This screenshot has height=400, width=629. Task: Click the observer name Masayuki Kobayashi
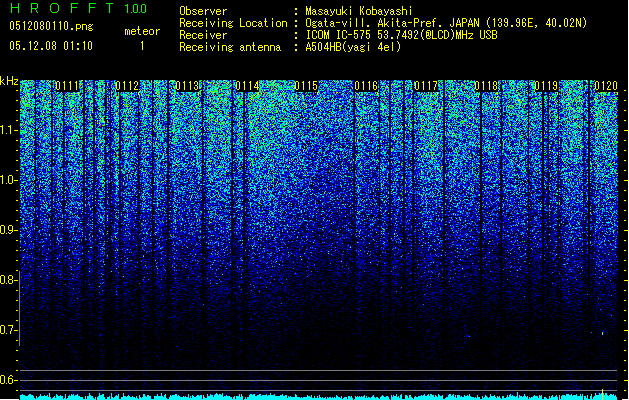coord(359,11)
